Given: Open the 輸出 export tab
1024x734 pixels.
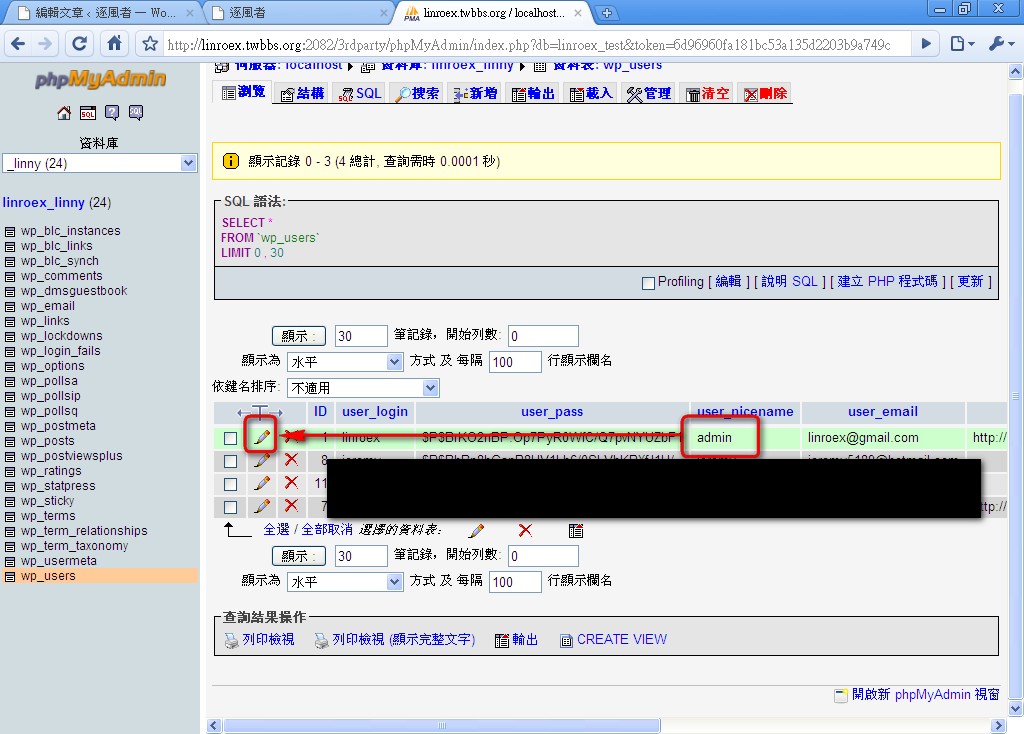Looking at the screenshot, I should [534, 93].
